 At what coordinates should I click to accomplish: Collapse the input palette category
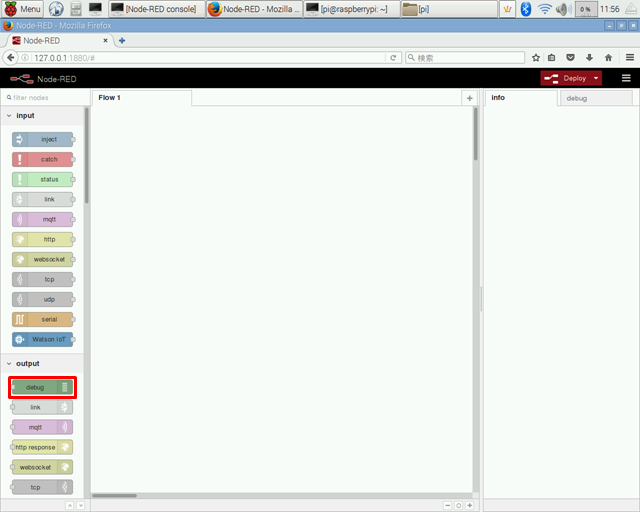[43, 116]
